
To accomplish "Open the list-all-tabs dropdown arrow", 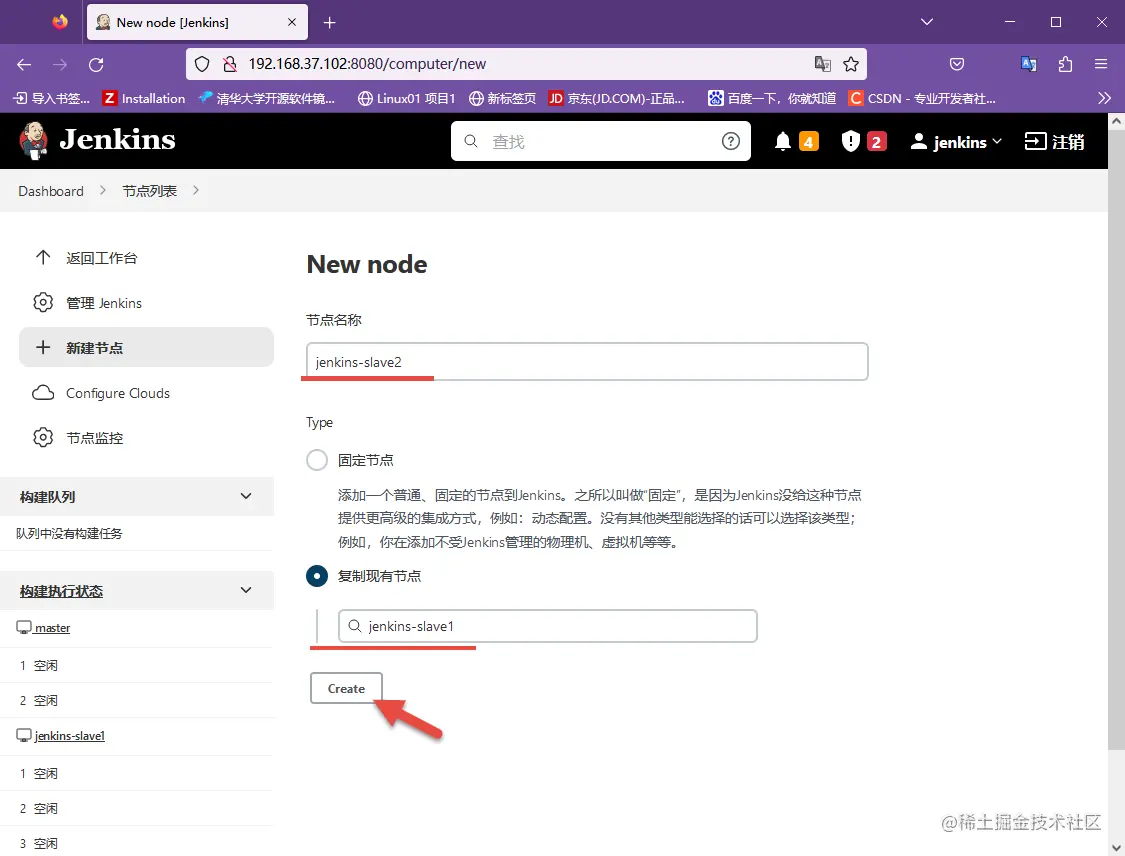I will (927, 22).
